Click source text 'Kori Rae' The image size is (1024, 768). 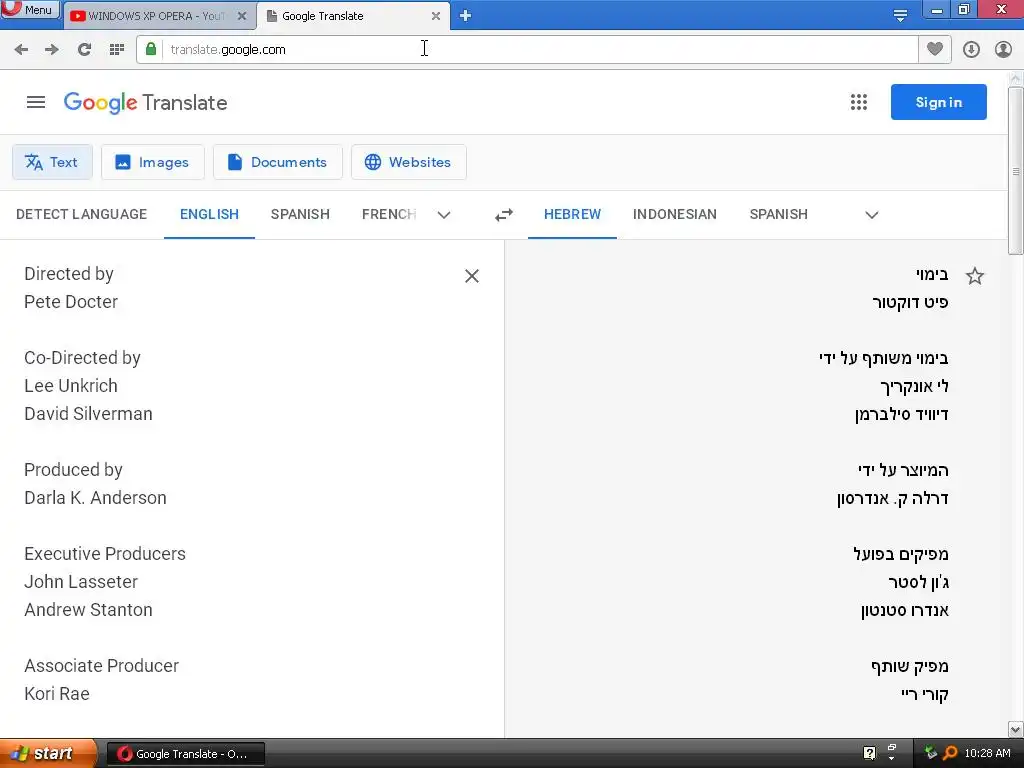57,694
